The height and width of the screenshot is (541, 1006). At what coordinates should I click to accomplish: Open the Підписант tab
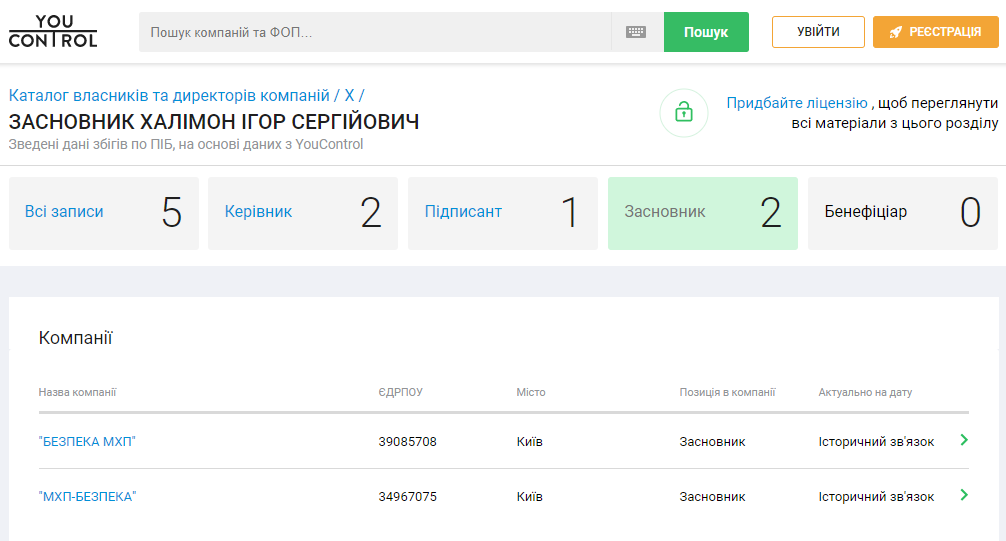(x=502, y=213)
